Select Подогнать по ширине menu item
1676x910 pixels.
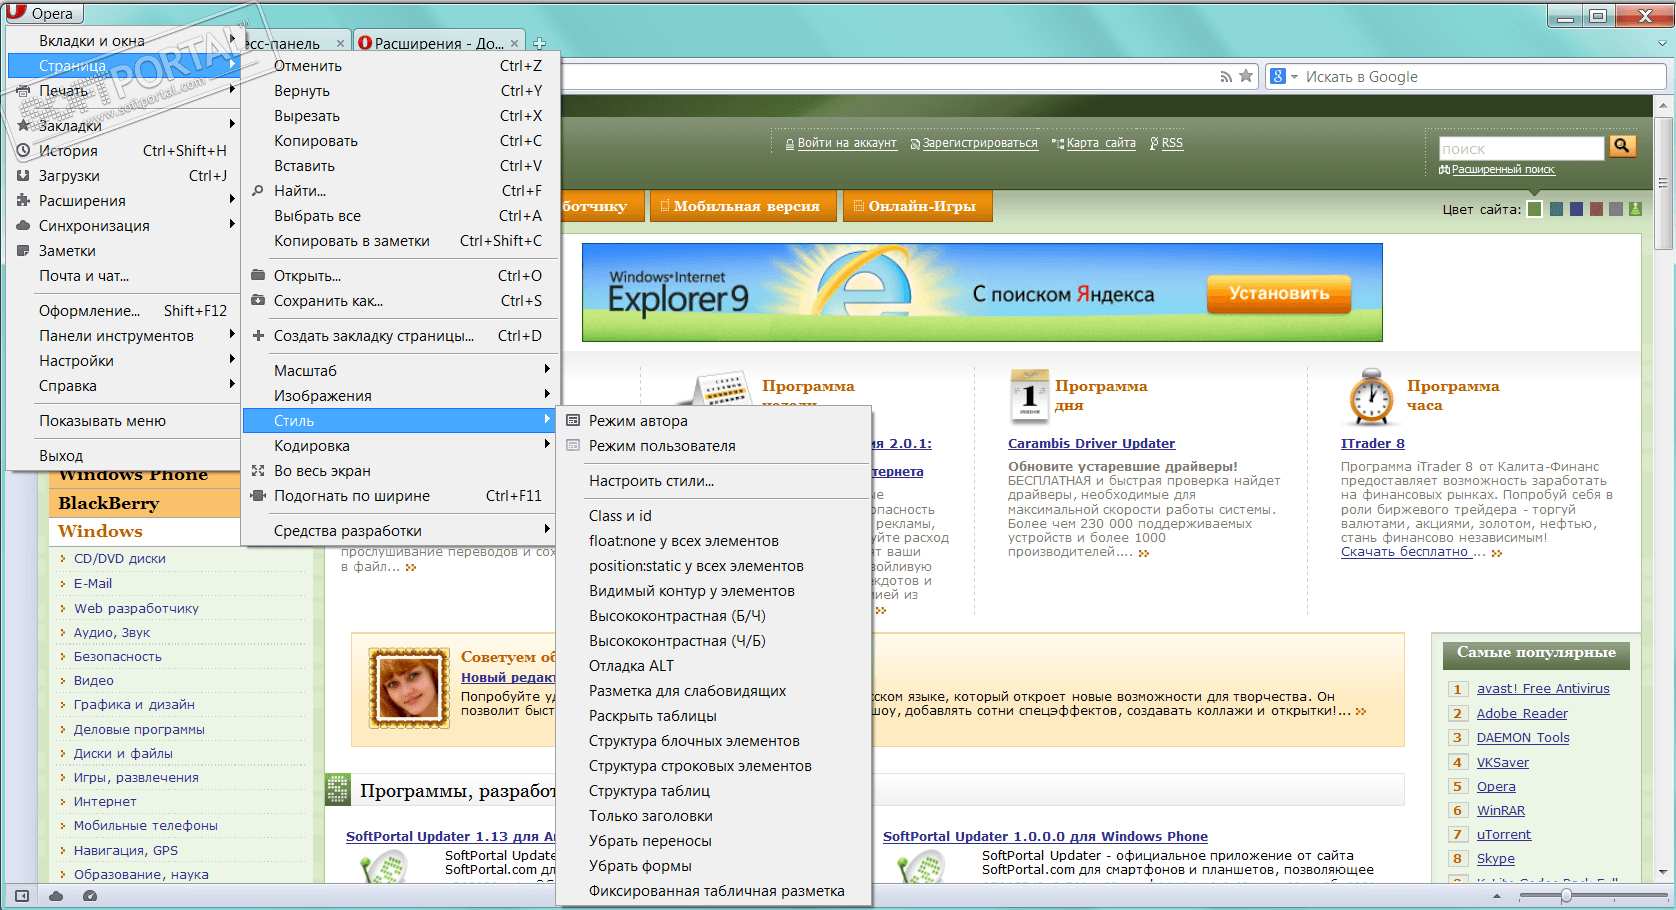click(x=400, y=496)
